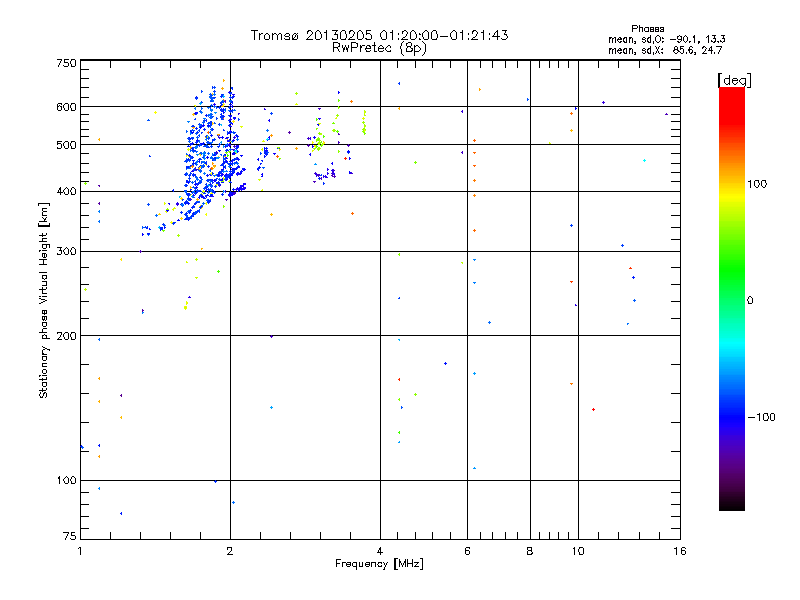Click the x-axis tick label '1'

(x=80, y=551)
